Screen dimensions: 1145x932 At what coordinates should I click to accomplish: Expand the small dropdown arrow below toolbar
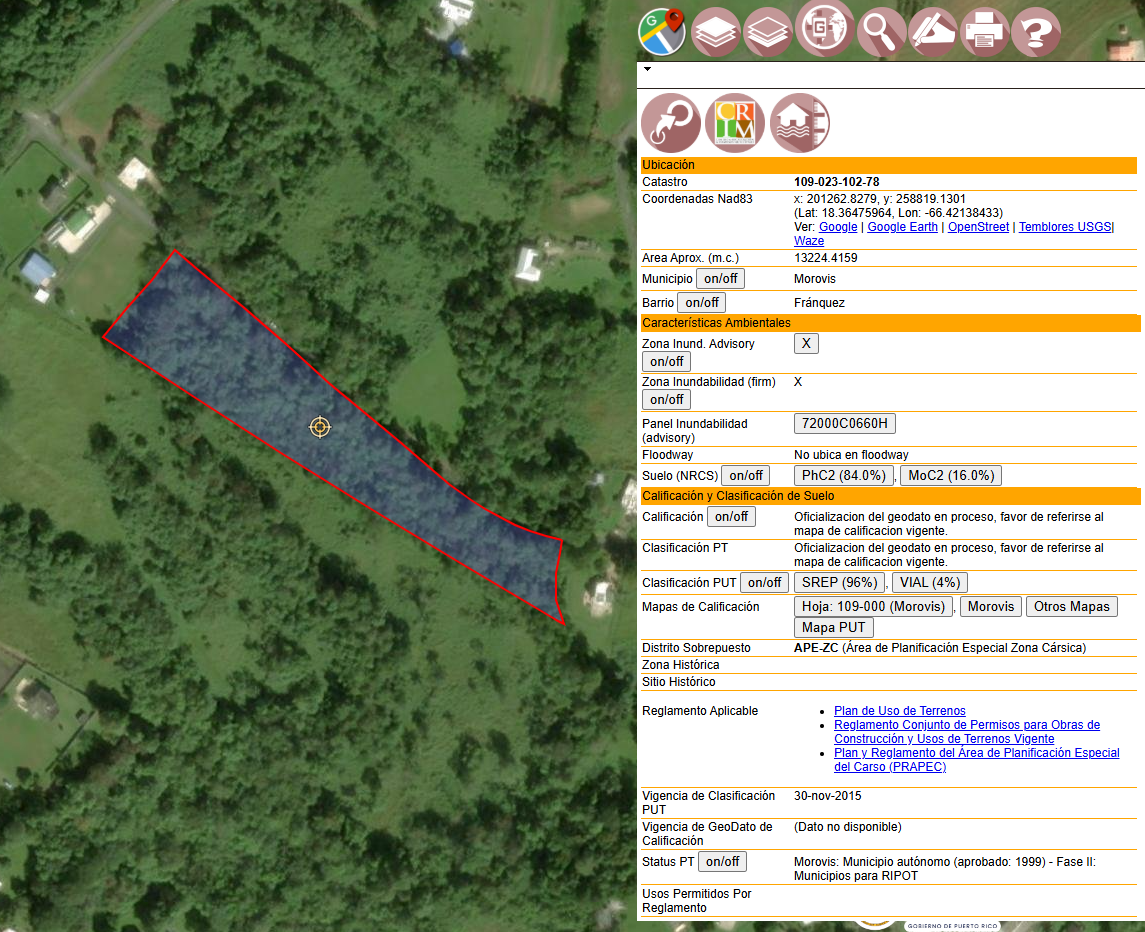click(x=647, y=69)
